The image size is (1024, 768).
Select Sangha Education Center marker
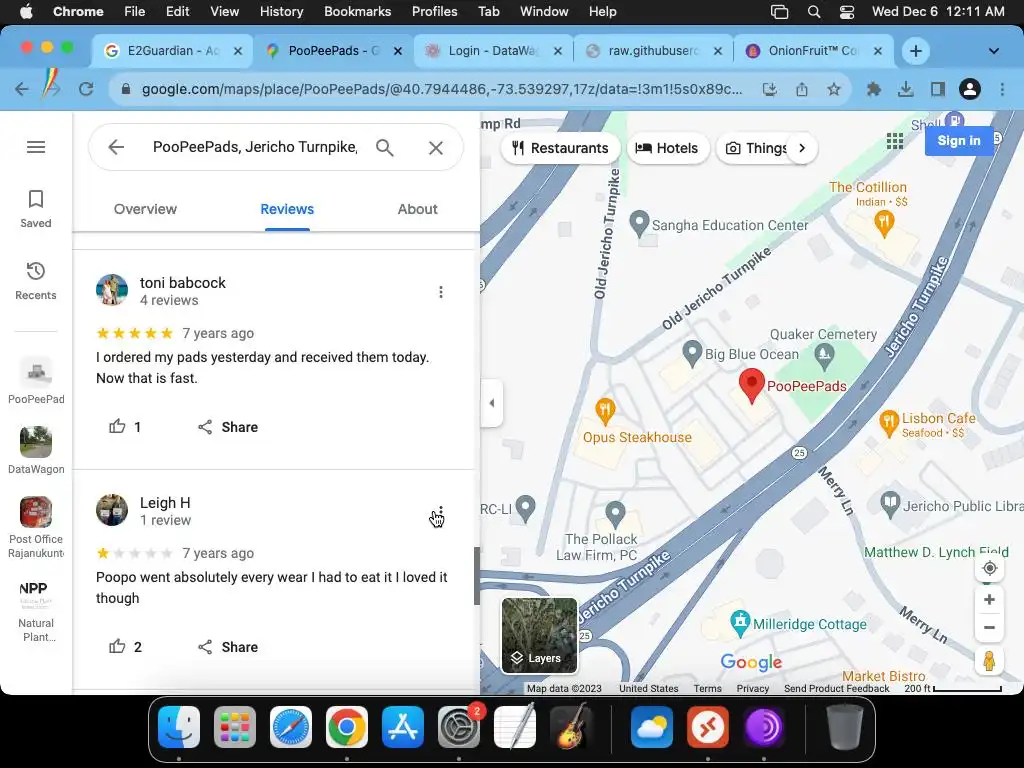[x=639, y=224]
